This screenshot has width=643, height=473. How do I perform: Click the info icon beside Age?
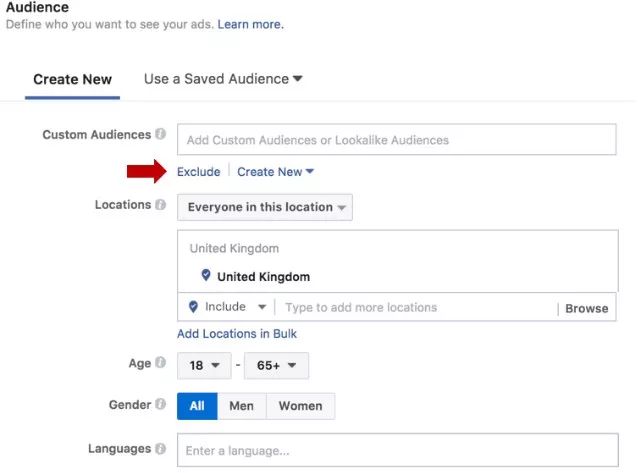160,362
